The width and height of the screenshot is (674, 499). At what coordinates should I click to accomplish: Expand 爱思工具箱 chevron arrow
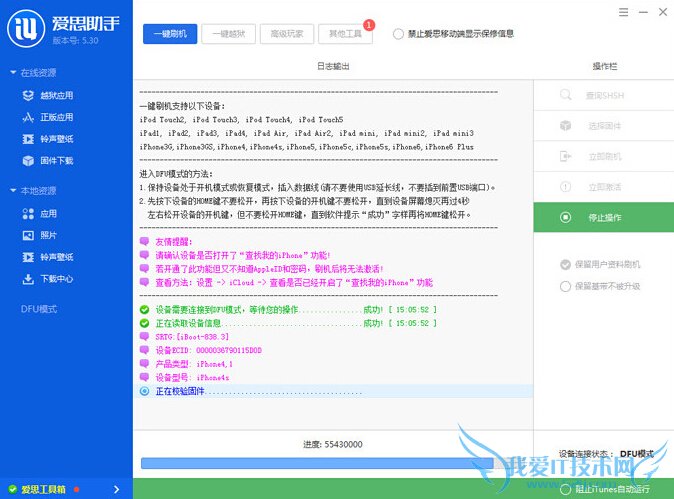pyautogui.click(x=116, y=489)
